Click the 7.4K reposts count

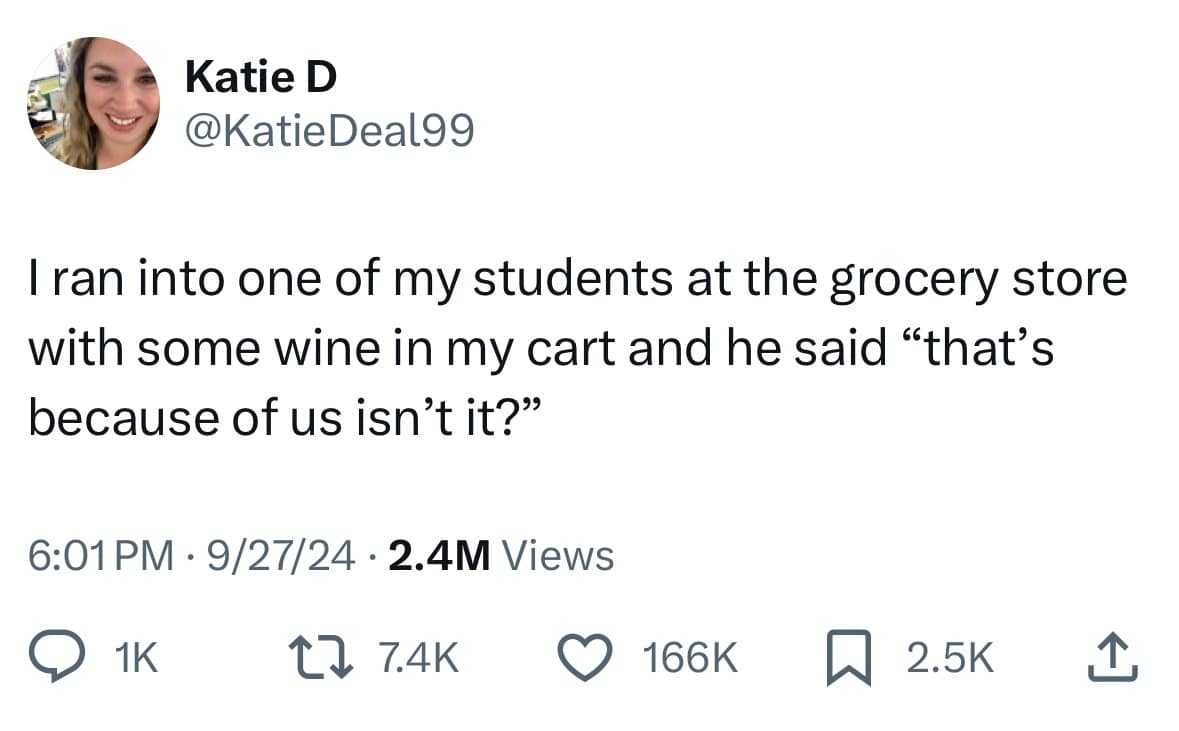(420, 658)
